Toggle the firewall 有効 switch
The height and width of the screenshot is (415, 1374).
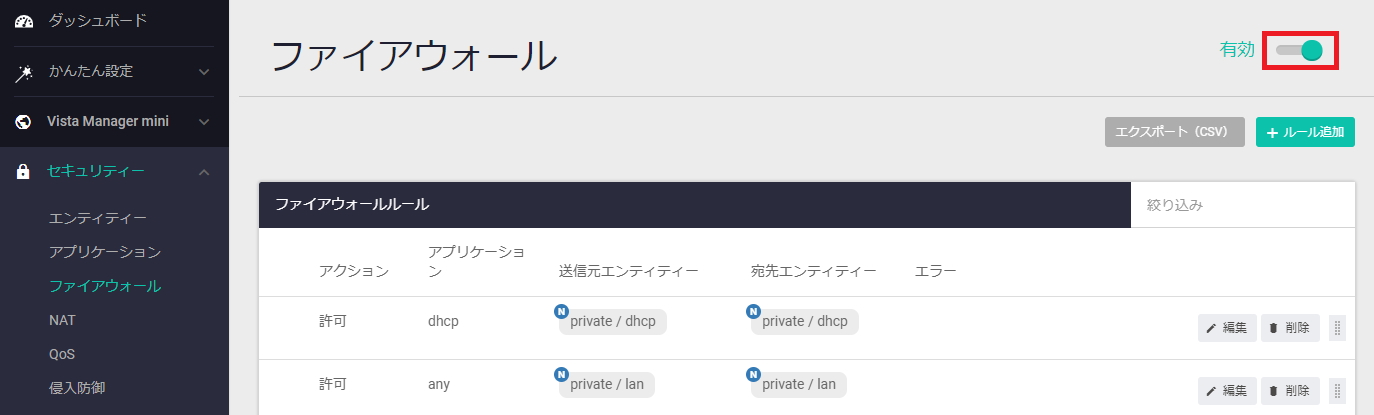coord(1301,50)
